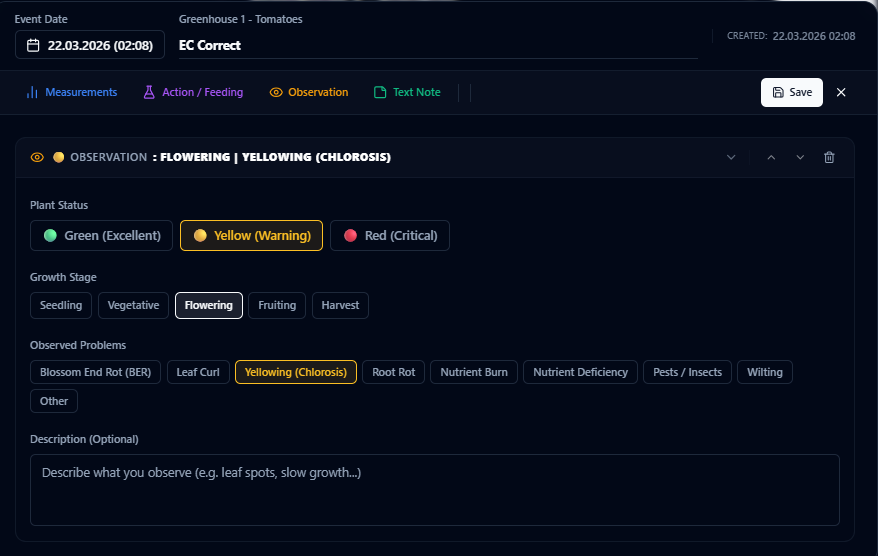Image resolution: width=878 pixels, height=556 pixels.
Task: Move the observation block up
Action: pyautogui.click(x=771, y=157)
